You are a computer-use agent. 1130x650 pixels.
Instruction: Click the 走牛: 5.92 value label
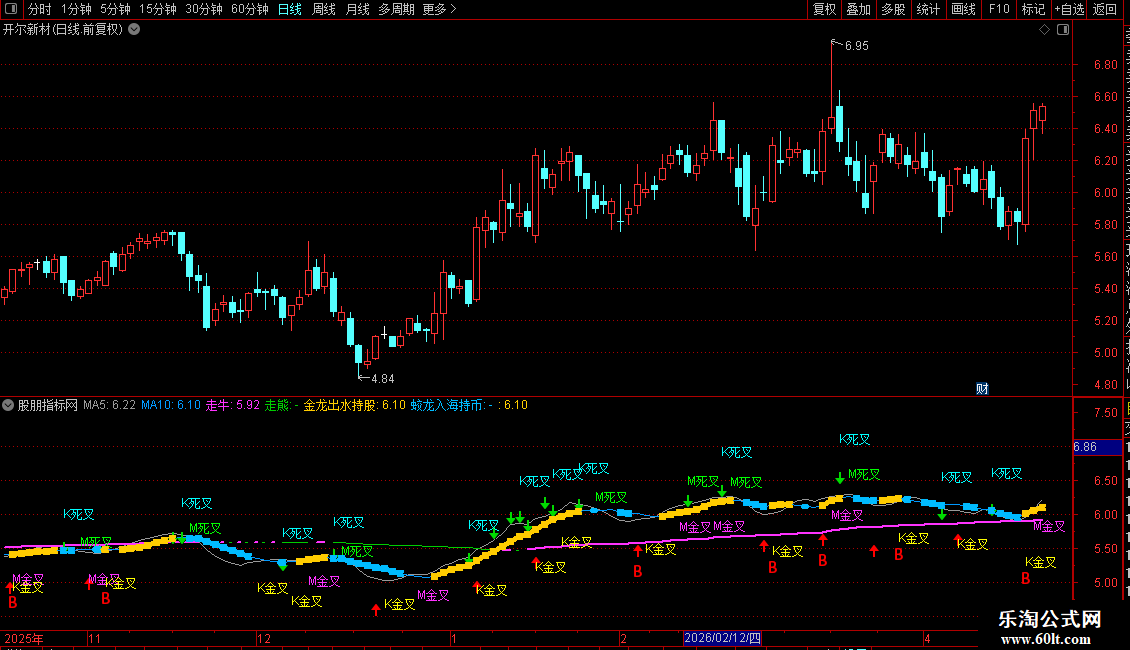point(233,405)
